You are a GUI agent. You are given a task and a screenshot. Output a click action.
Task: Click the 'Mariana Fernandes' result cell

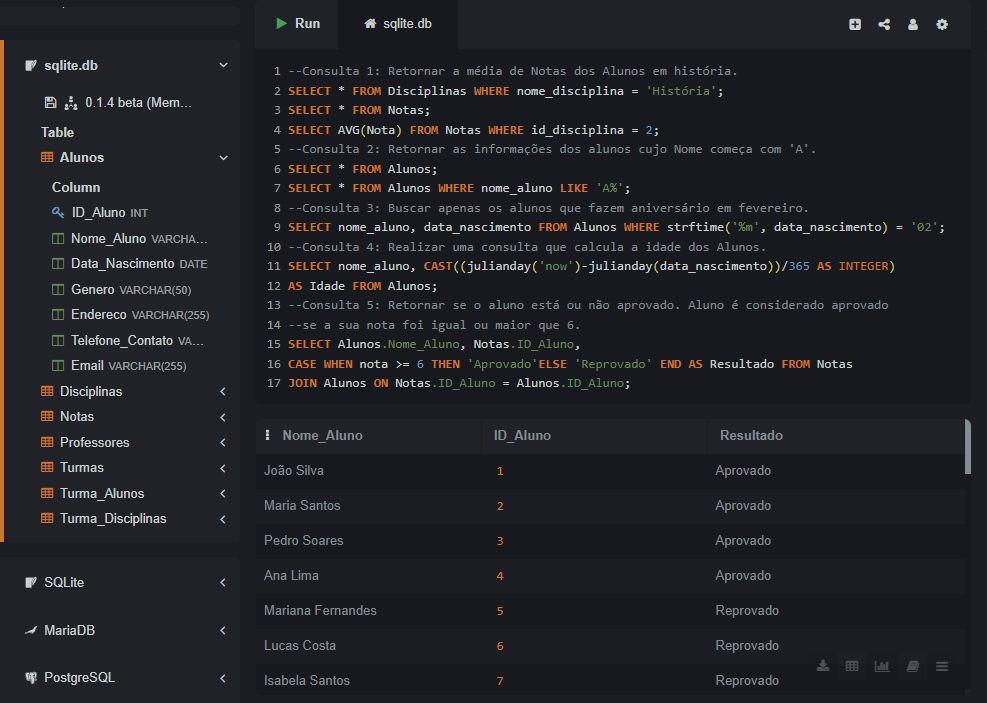(x=320, y=610)
